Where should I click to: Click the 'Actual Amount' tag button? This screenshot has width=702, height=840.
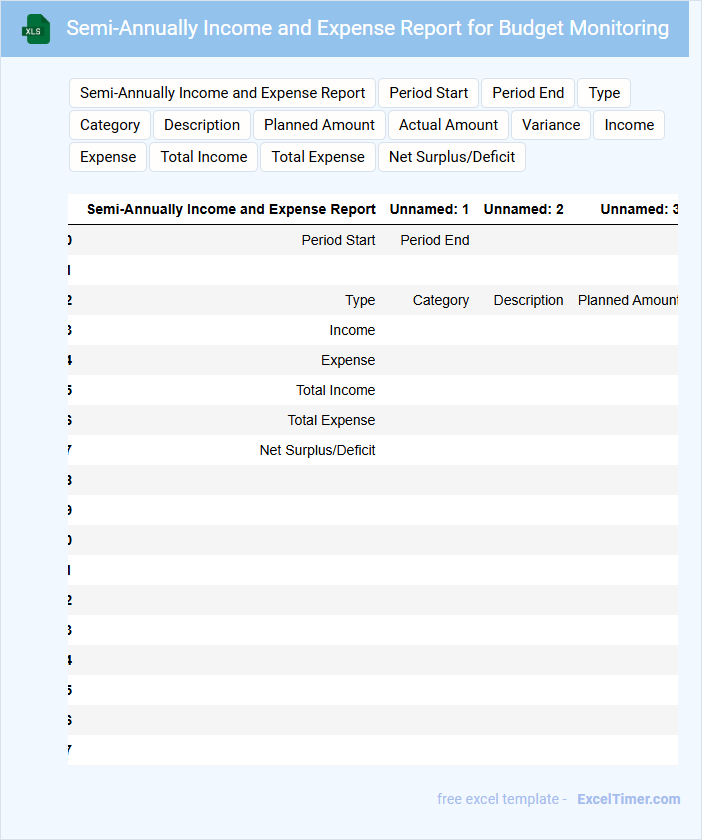(449, 125)
